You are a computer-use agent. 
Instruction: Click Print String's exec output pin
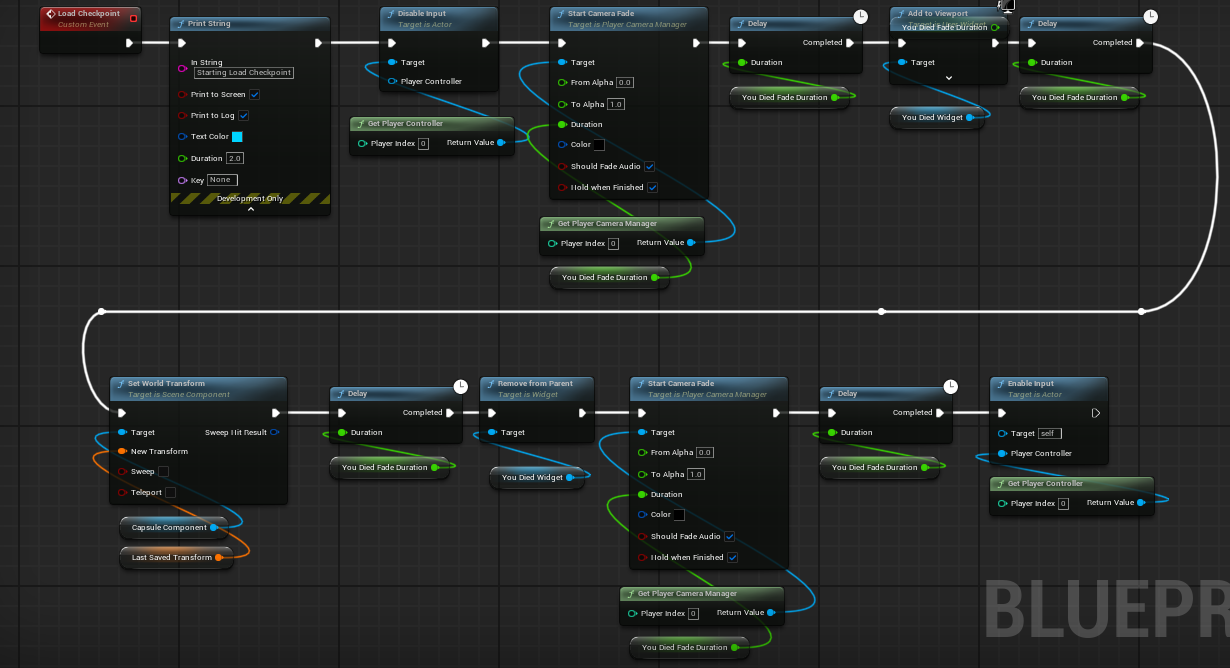click(318, 43)
